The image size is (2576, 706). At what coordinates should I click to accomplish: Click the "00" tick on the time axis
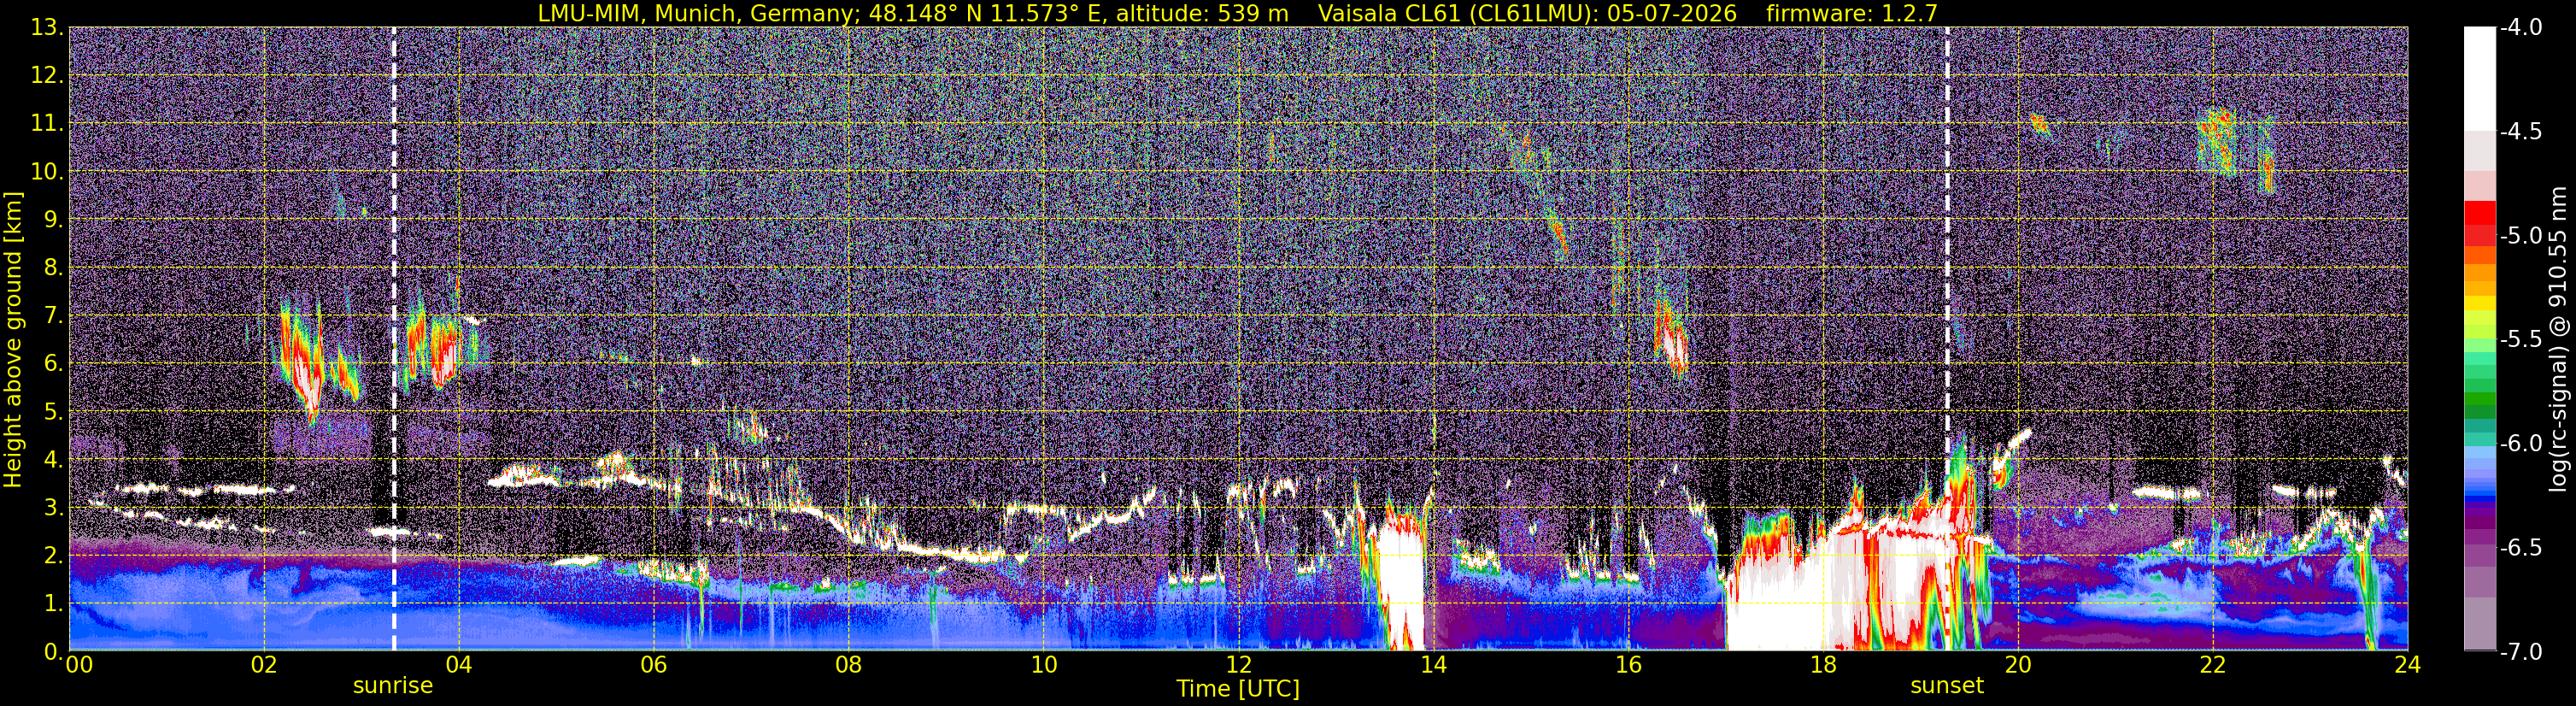click(80, 666)
